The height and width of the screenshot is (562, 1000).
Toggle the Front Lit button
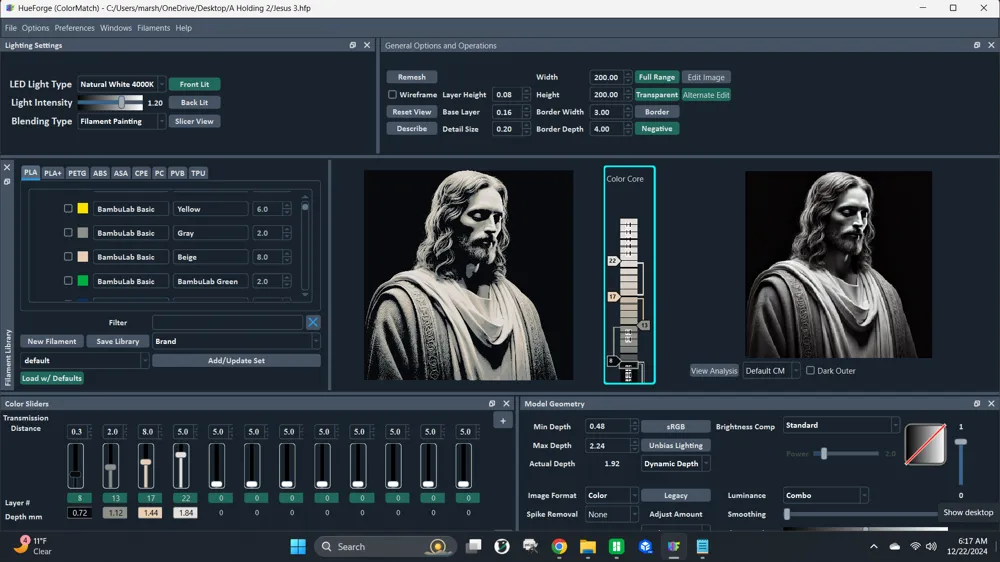click(x=195, y=84)
